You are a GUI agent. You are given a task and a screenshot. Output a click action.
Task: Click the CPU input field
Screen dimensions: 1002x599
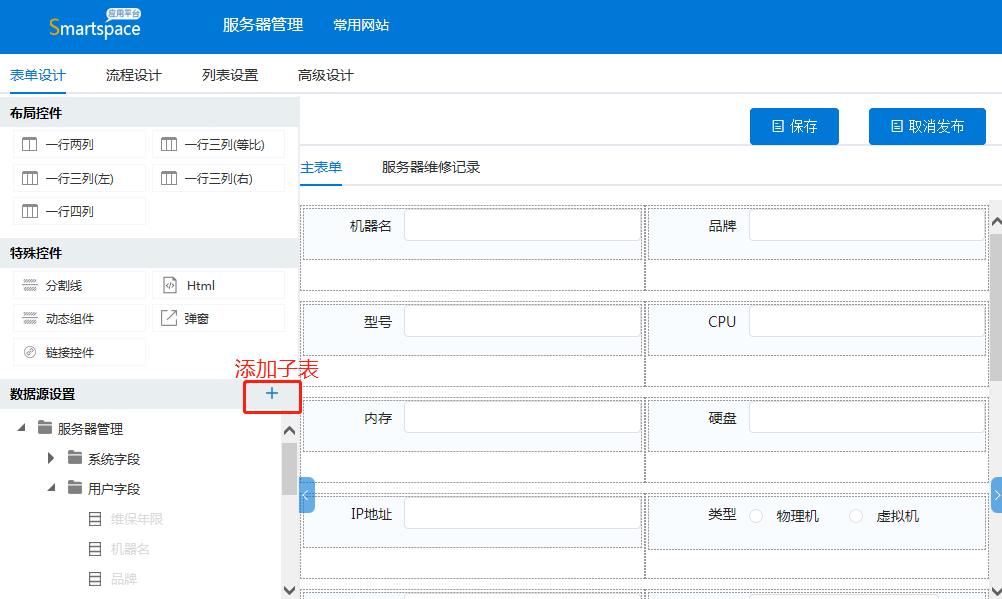tap(867, 322)
